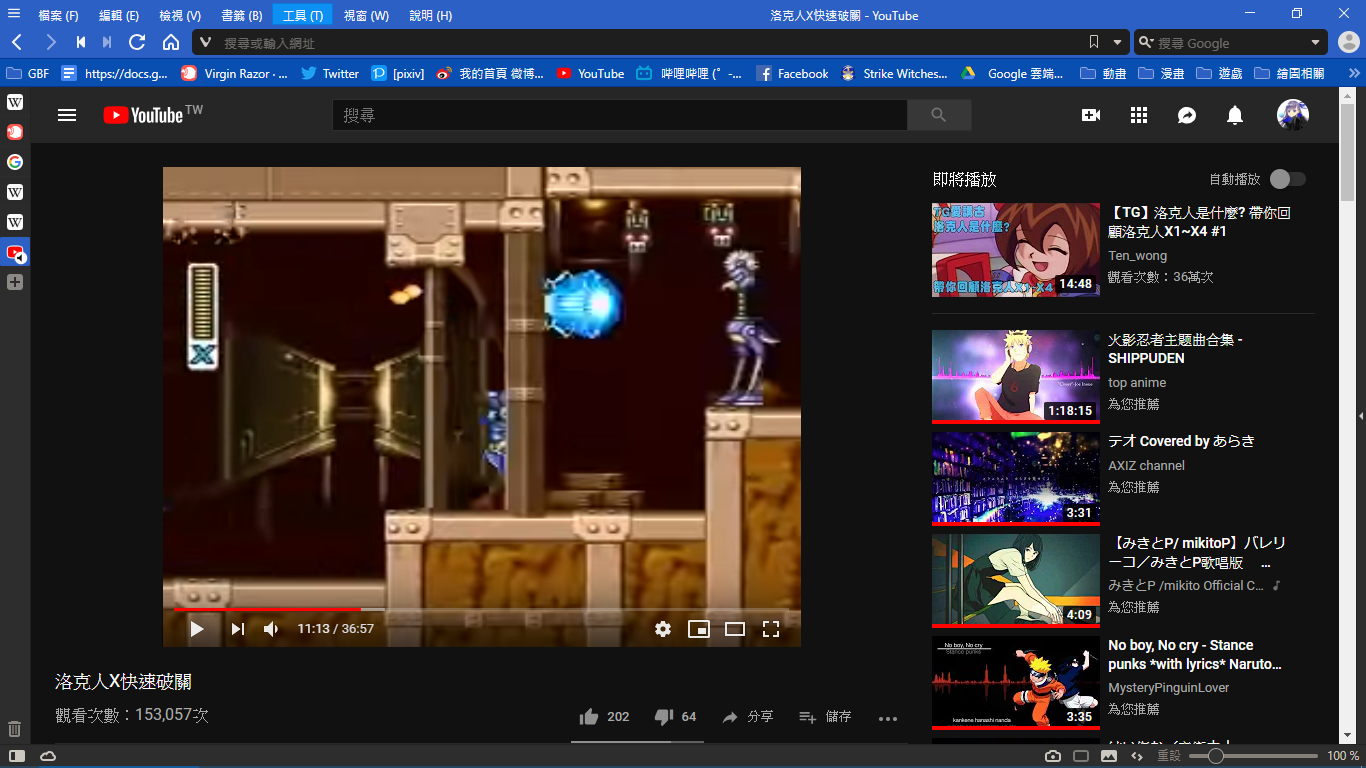The image size is (1366, 768).
Task: Click the YouTube search magnifier button
Action: [938, 115]
